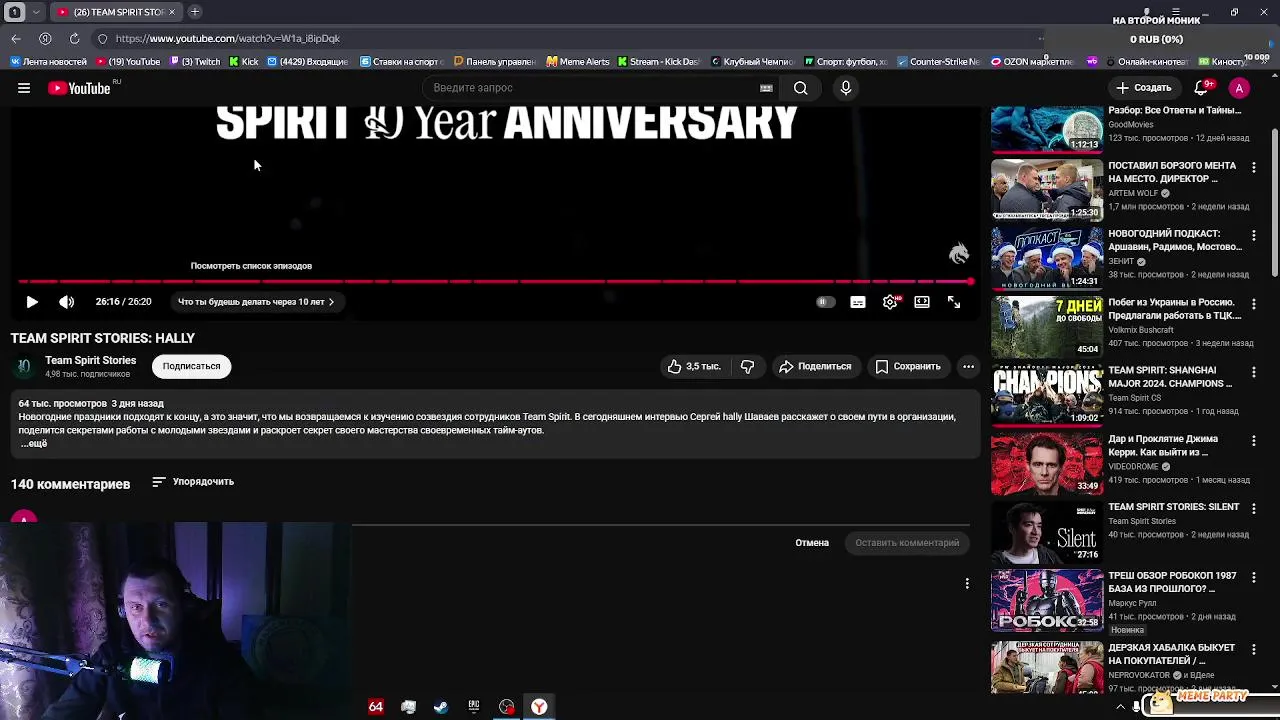Like the video with 3,5 тыс. likes
The width and height of the screenshot is (1280, 720).
(694, 367)
